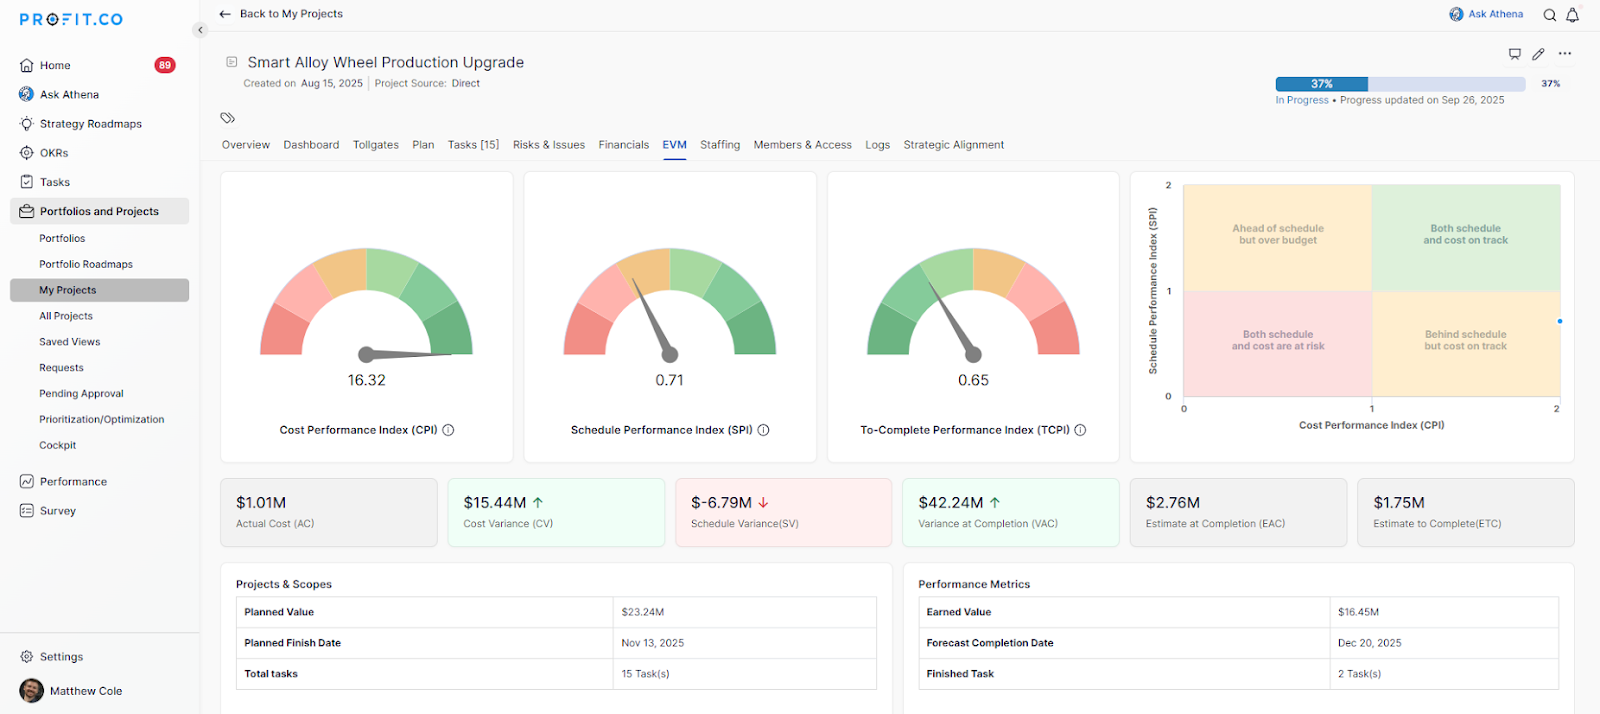Click the search magnifier icon
The height and width of the screenshot is (714, 1600).
pyautogui.click(x=1549, y=15)
